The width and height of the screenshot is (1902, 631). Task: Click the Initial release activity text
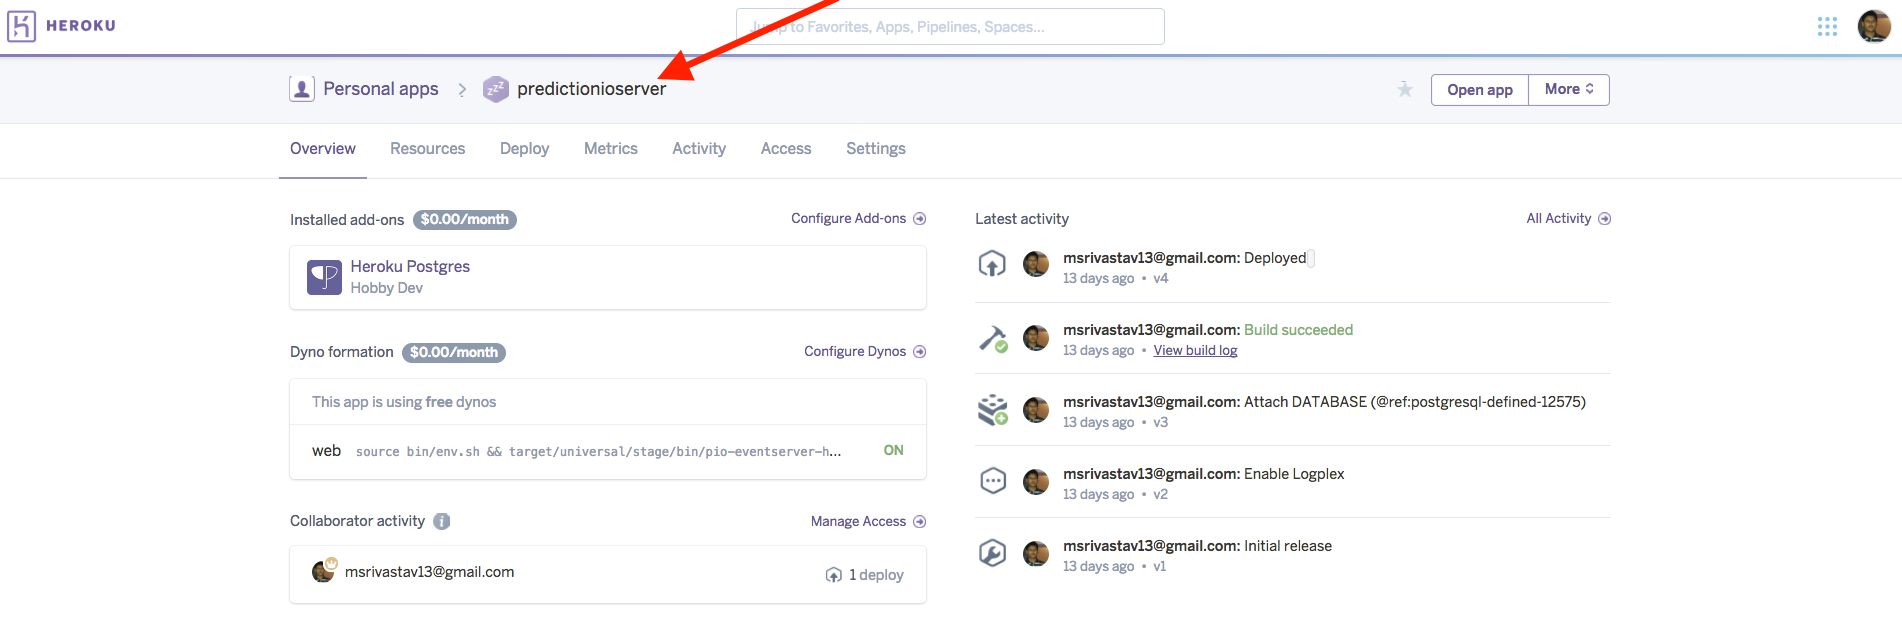pyautogui.click(x=1288, y=546)
